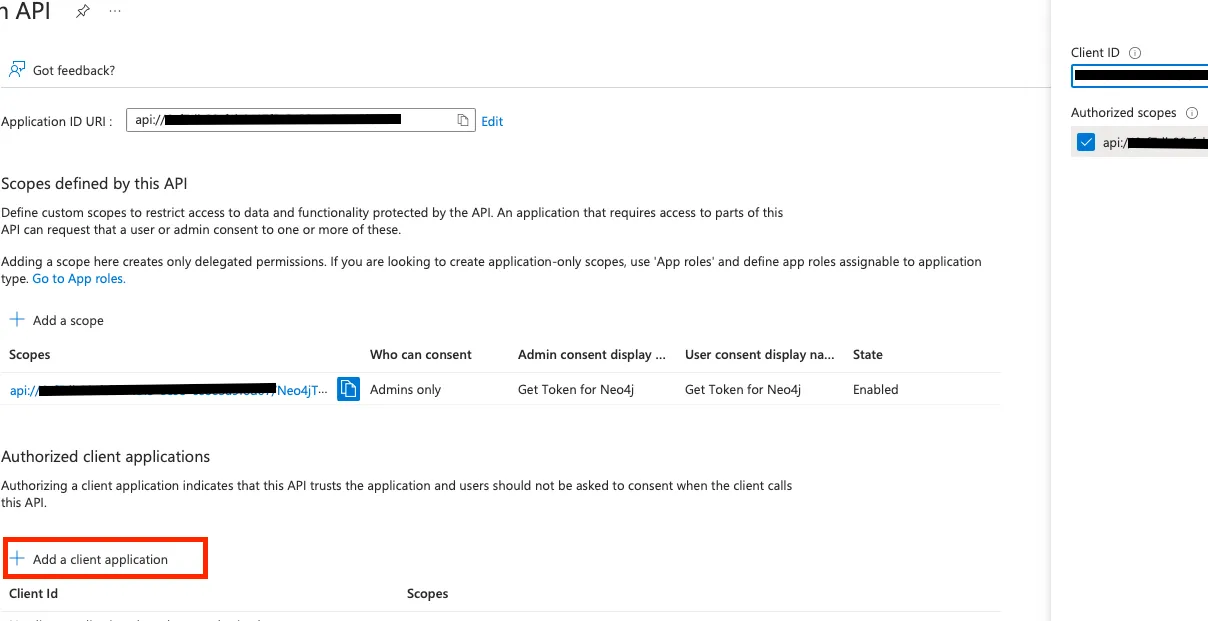The image size is (1208, 621).
Task: Click the Admin consent display column header
Action: (591, 354)
